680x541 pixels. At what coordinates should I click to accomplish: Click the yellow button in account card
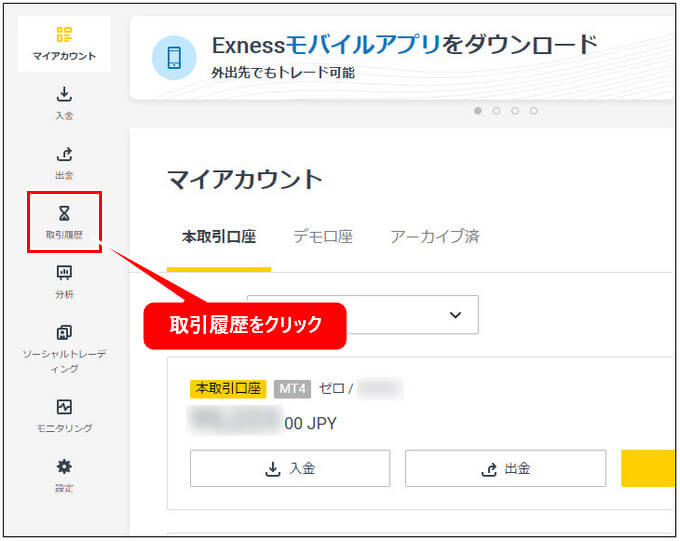(648, 469)
